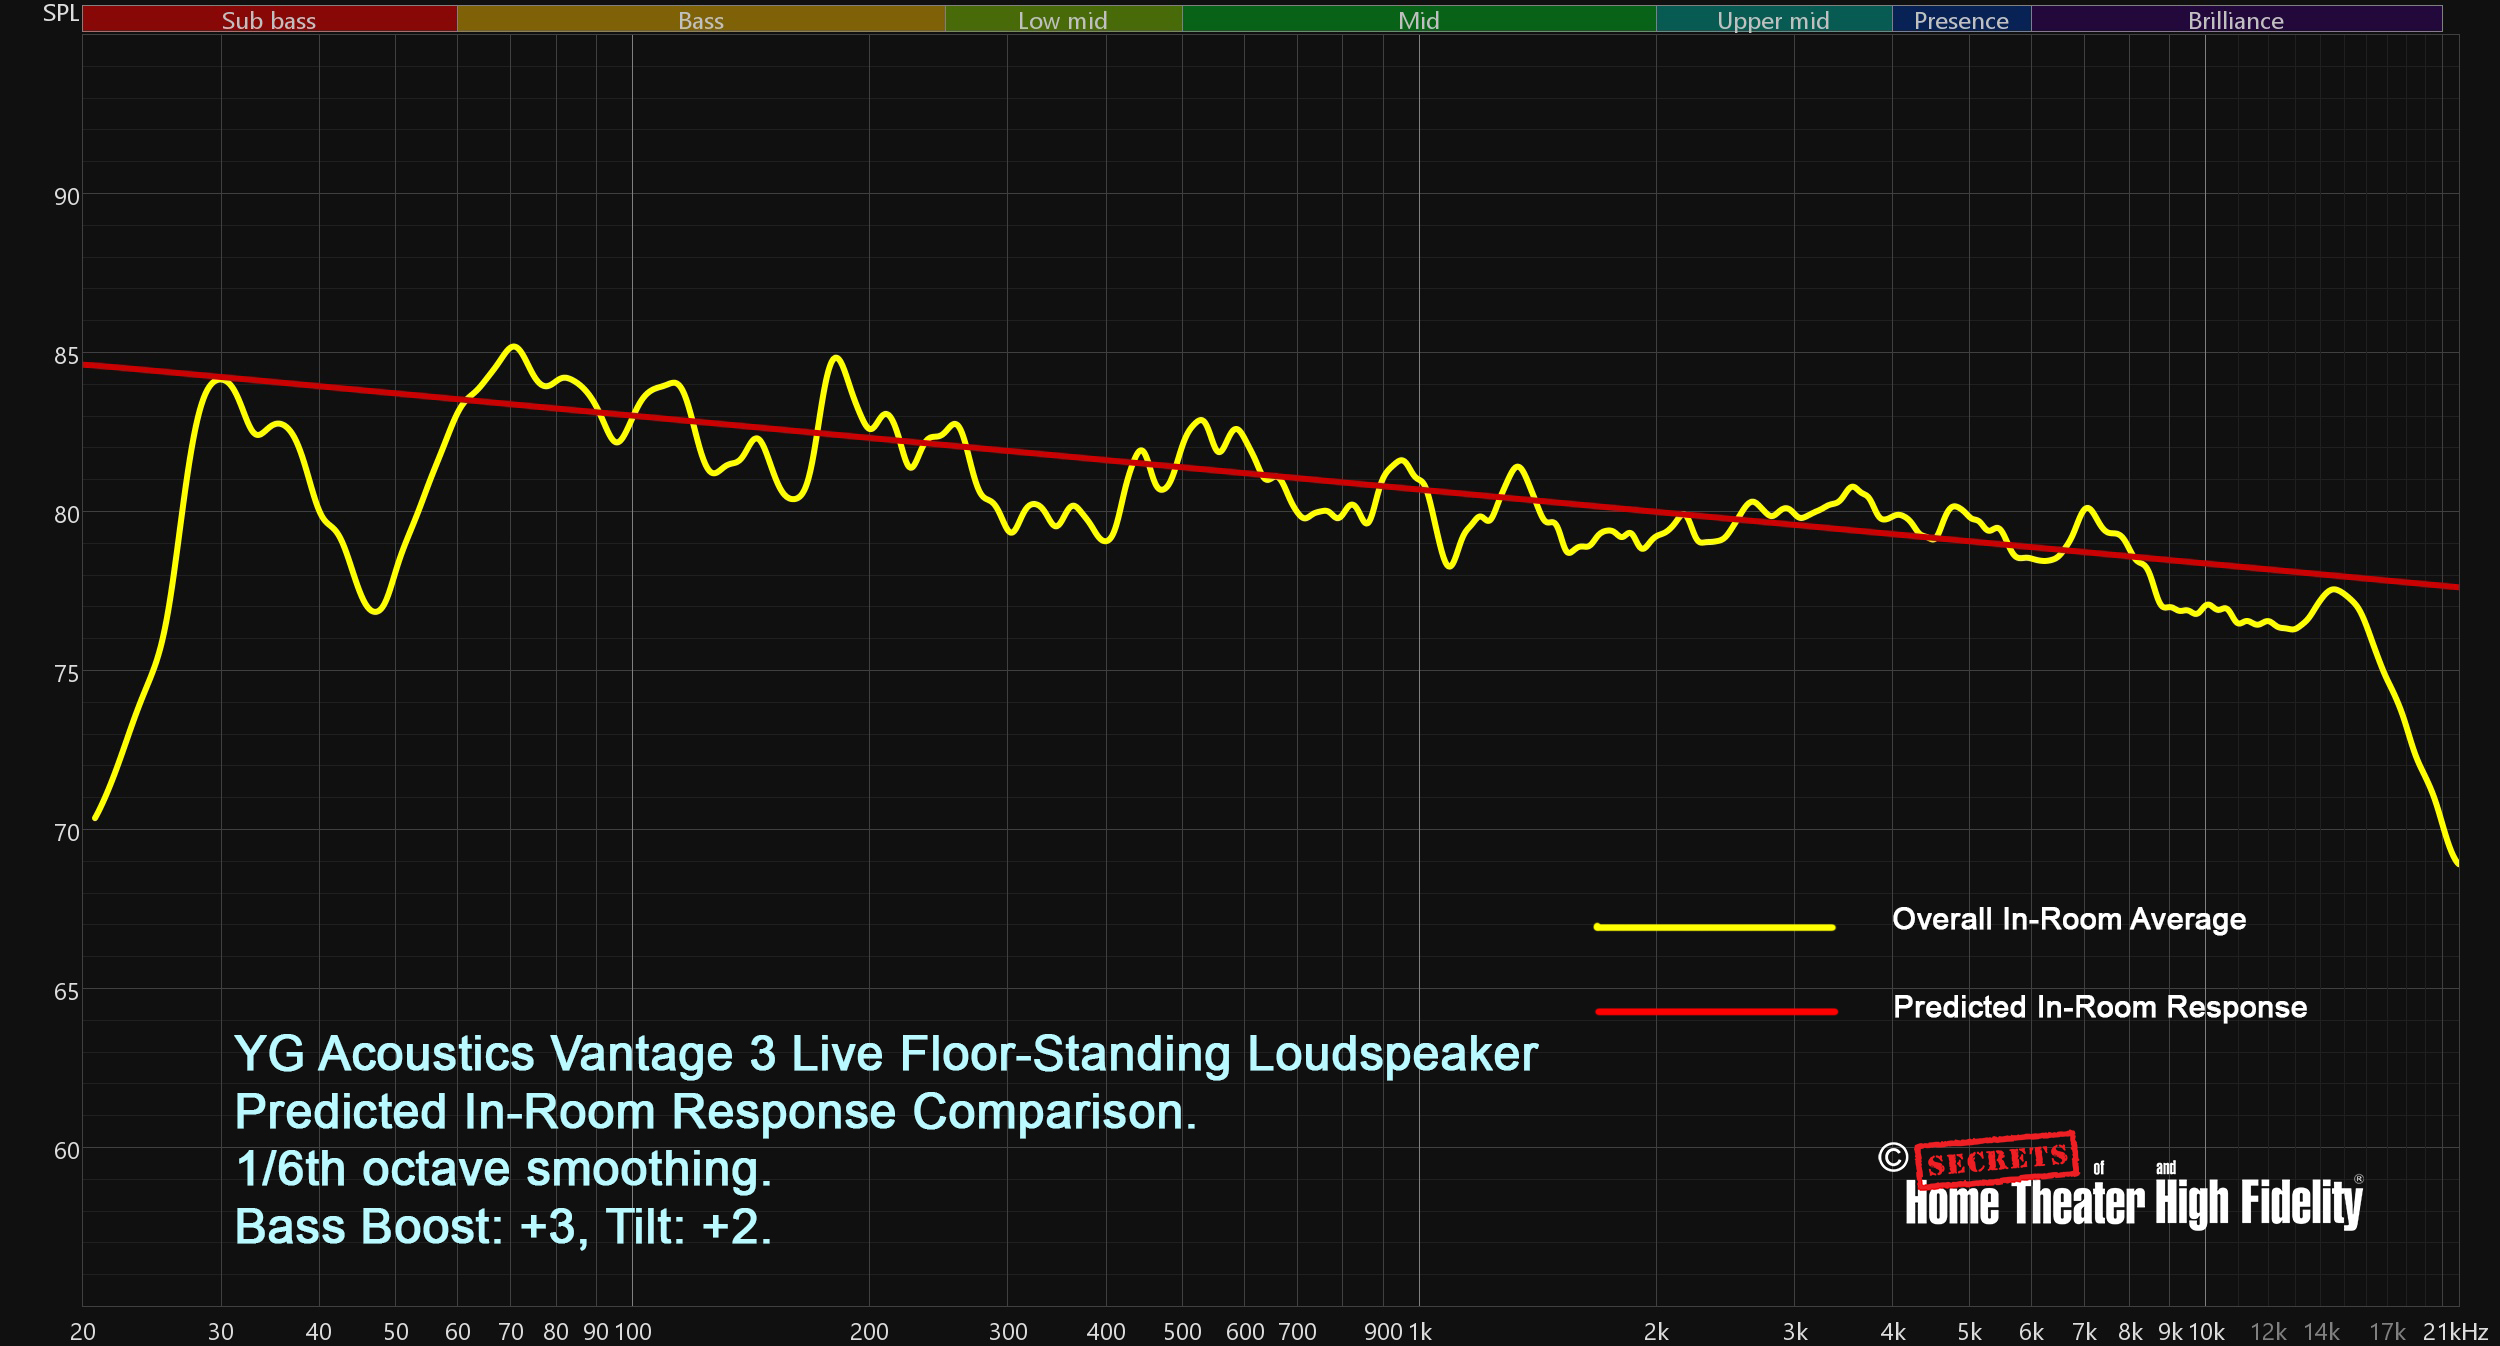Click the SECRETS red stamp logo
Screen dimensions: 2500x1346
click(1996, 1159)
